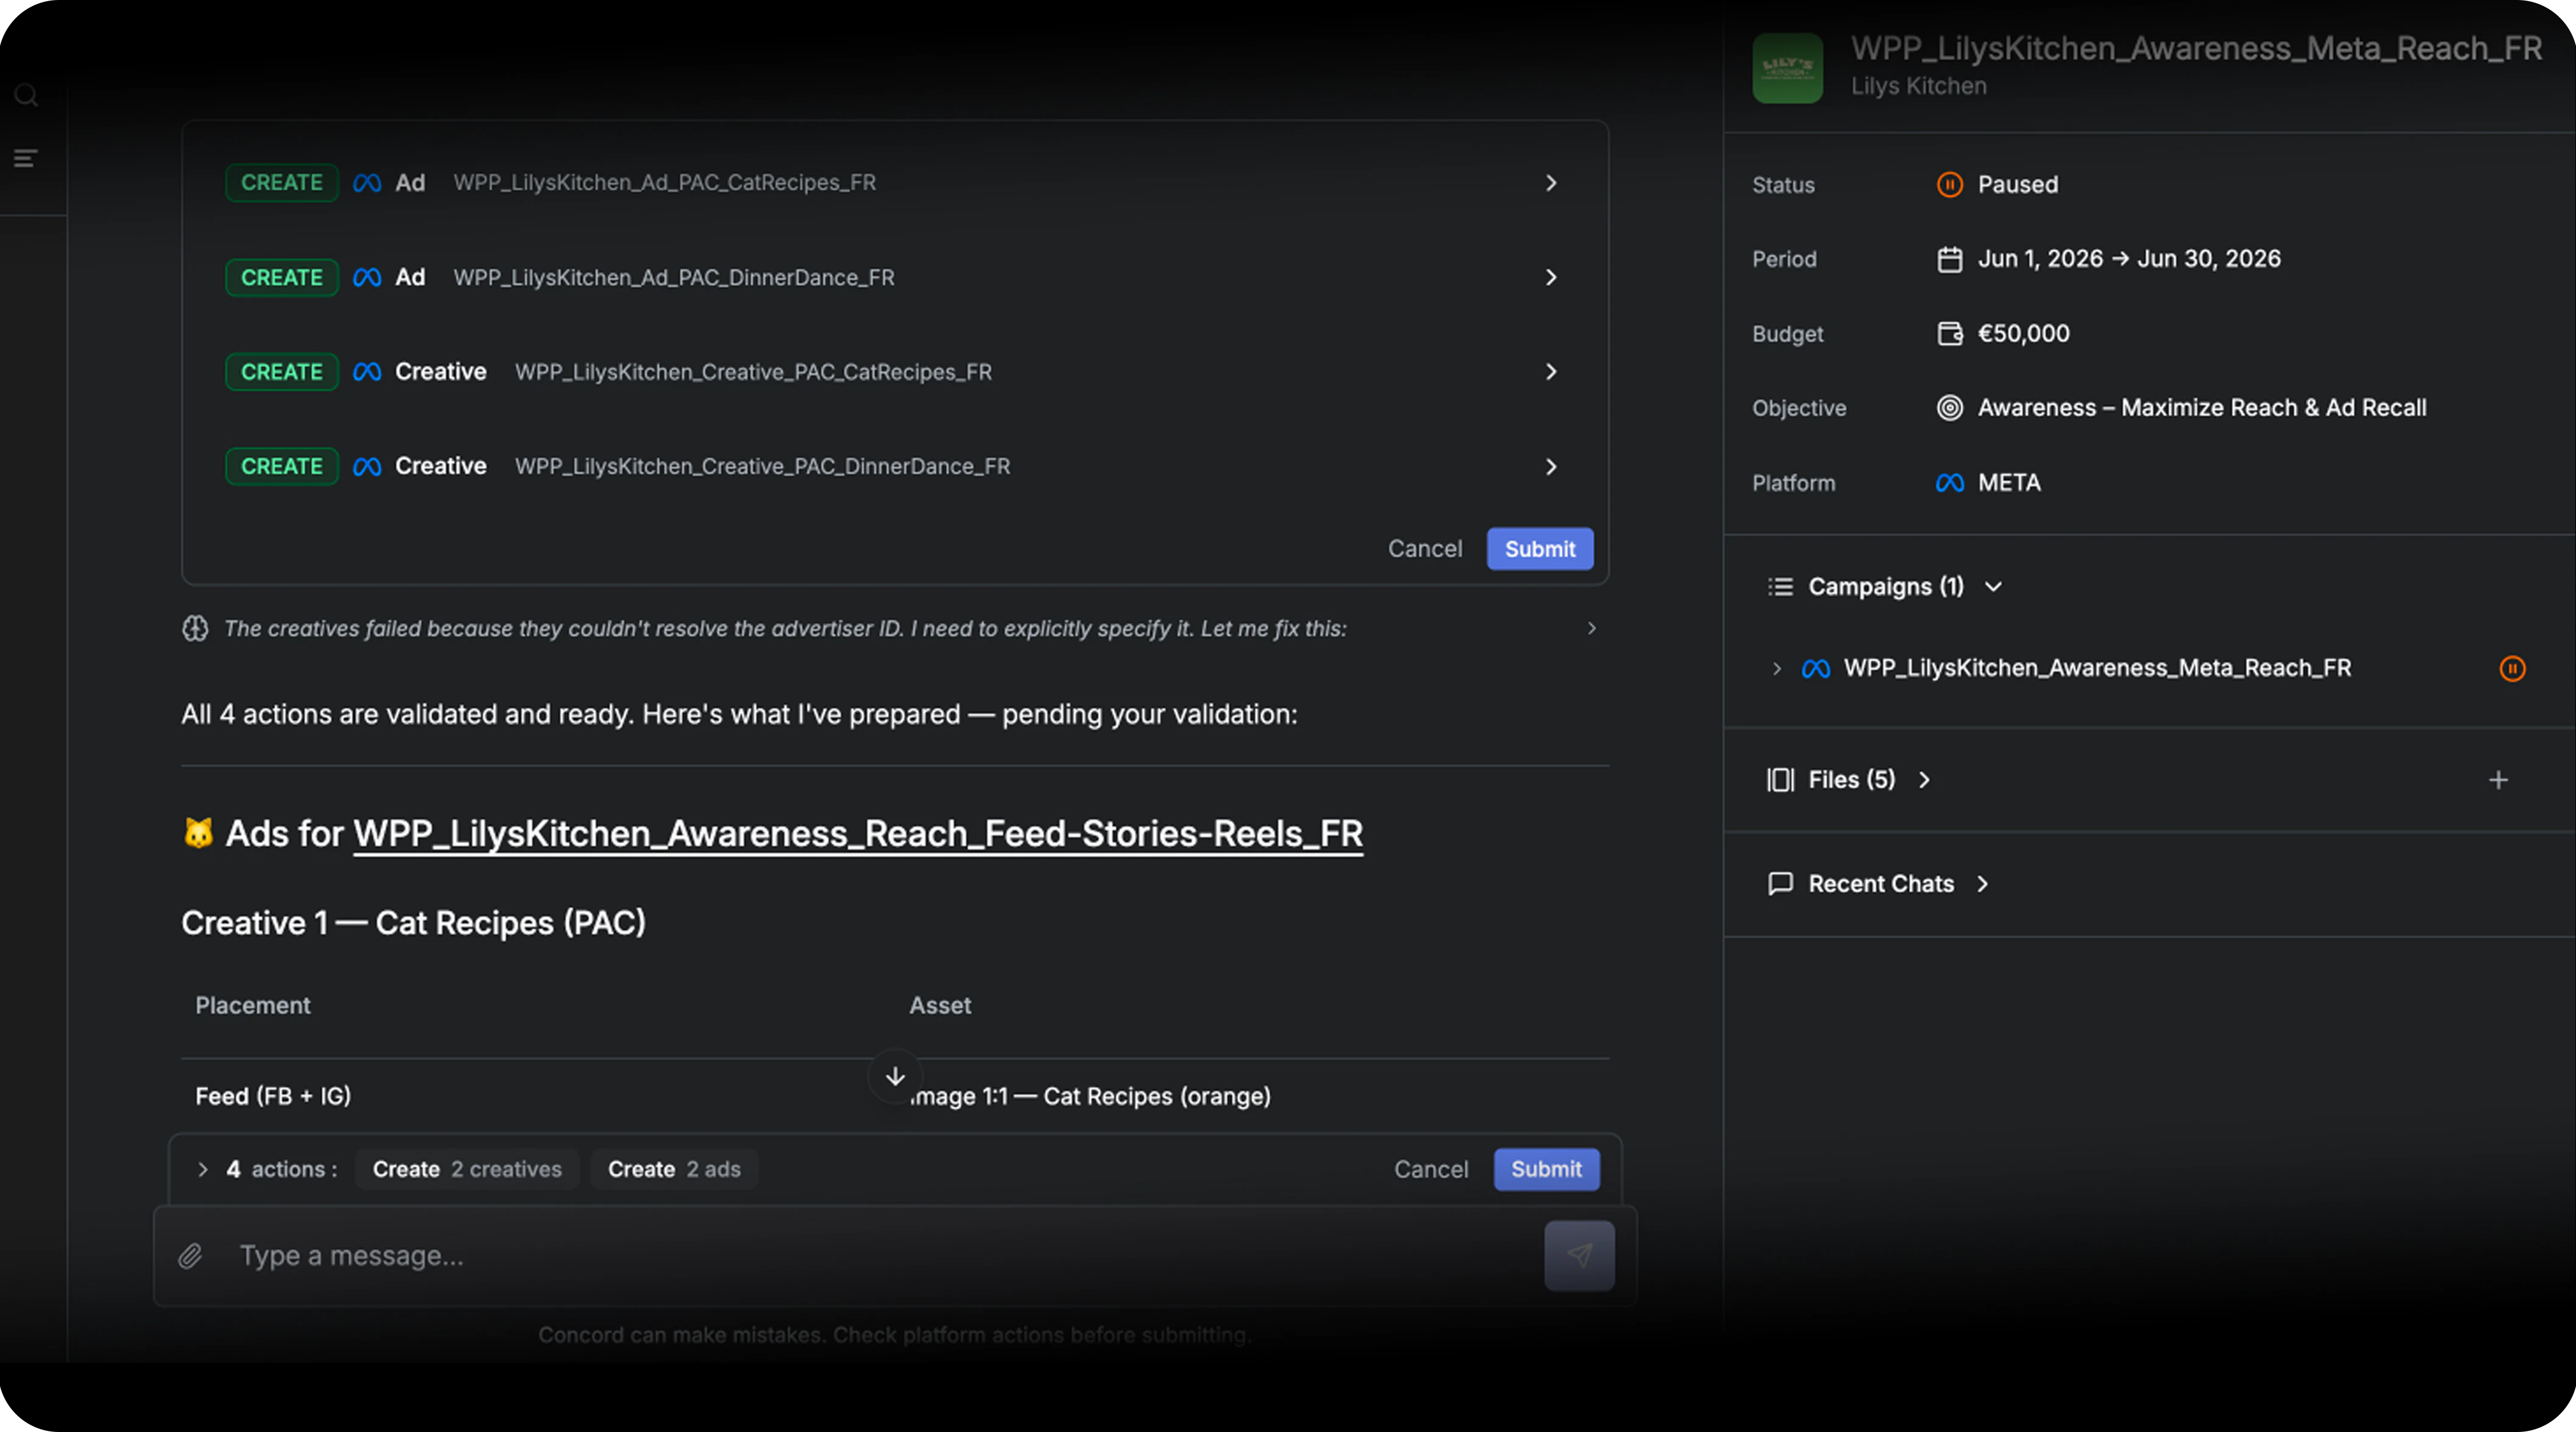2576x1432 pixels.
Task: Click the Paused status text
Action: tap(2018, 185)
